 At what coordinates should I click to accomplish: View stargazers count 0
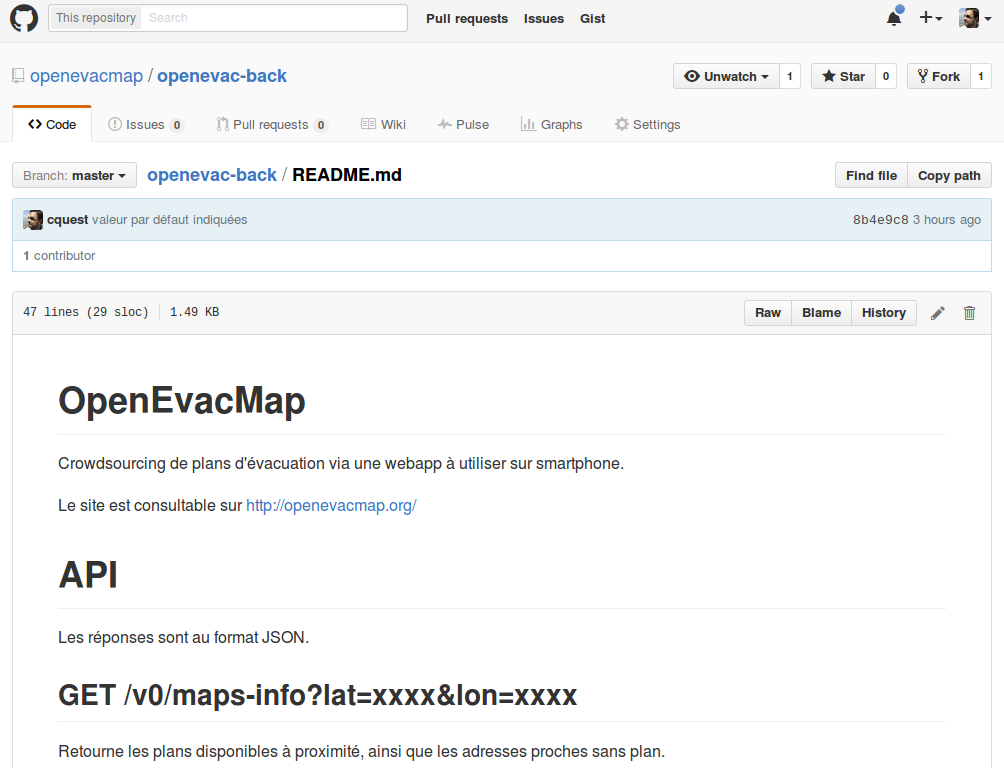point(886,76)
